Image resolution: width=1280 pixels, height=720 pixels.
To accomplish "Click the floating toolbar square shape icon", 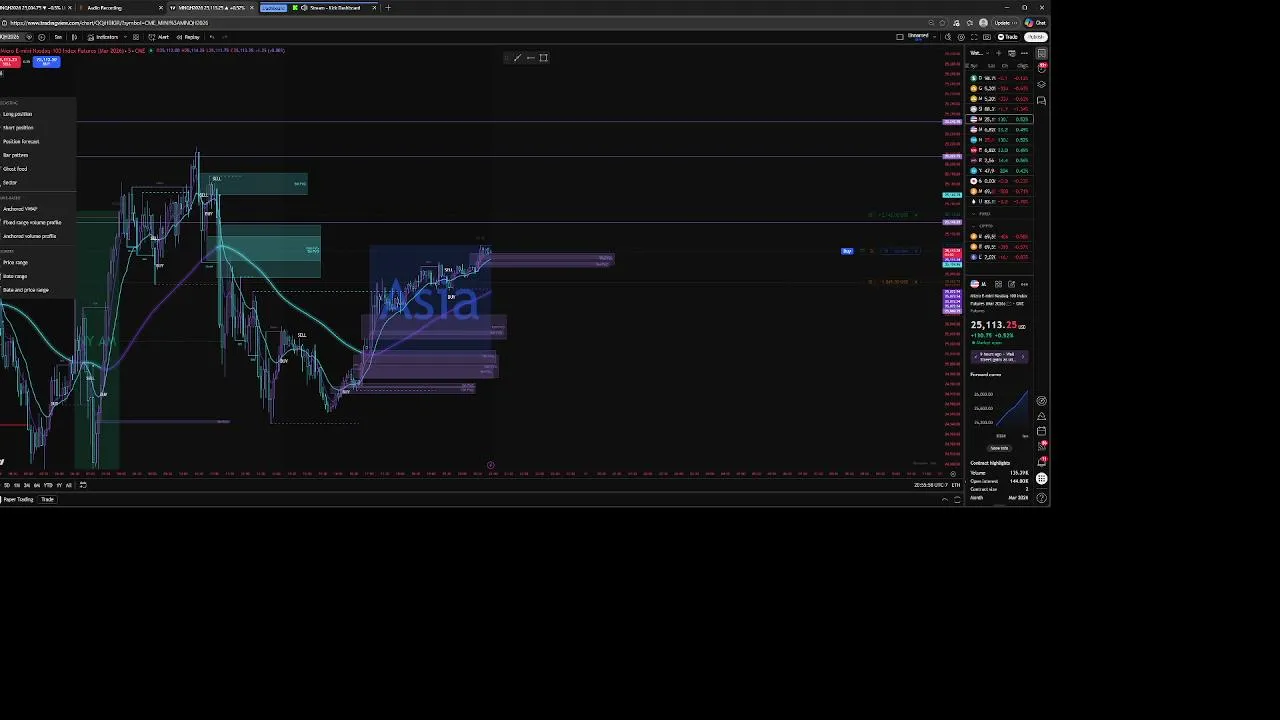I will [543, 58].
